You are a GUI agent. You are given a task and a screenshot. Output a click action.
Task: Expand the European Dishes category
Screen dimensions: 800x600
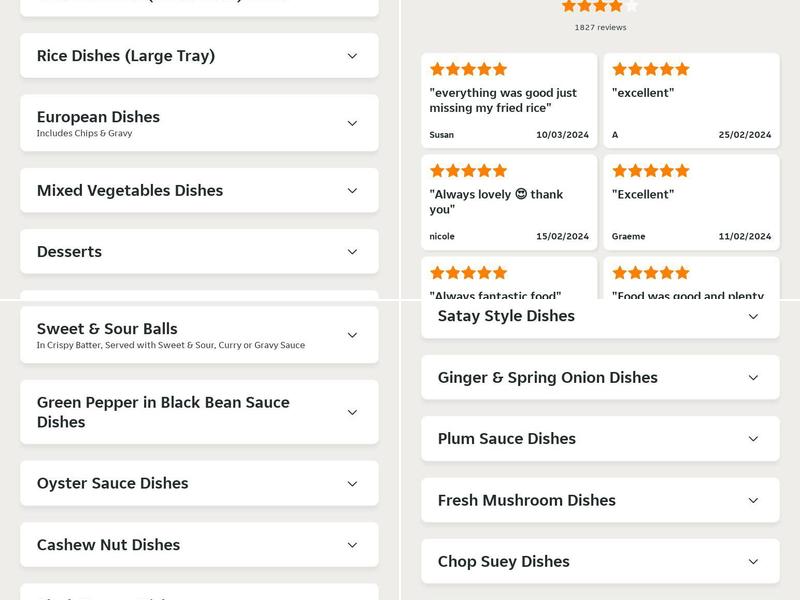tap(199, 122)
